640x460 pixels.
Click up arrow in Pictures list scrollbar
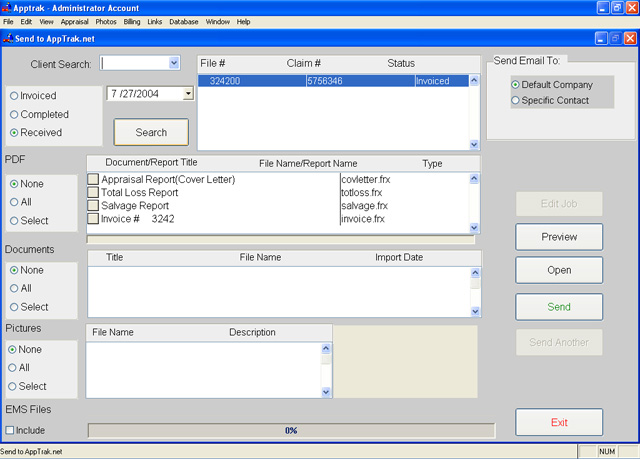[x=326, y=348]
